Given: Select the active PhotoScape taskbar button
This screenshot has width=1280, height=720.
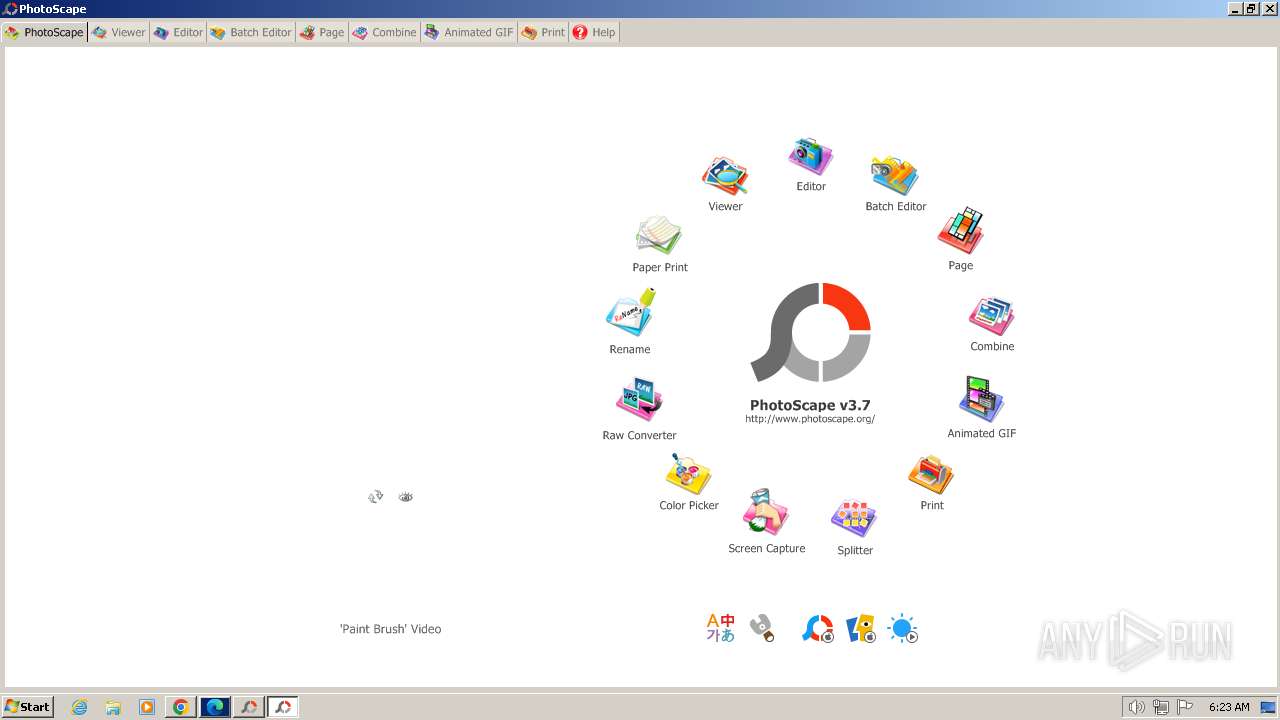Looking at the screenshot, I should tap(283, 707).
